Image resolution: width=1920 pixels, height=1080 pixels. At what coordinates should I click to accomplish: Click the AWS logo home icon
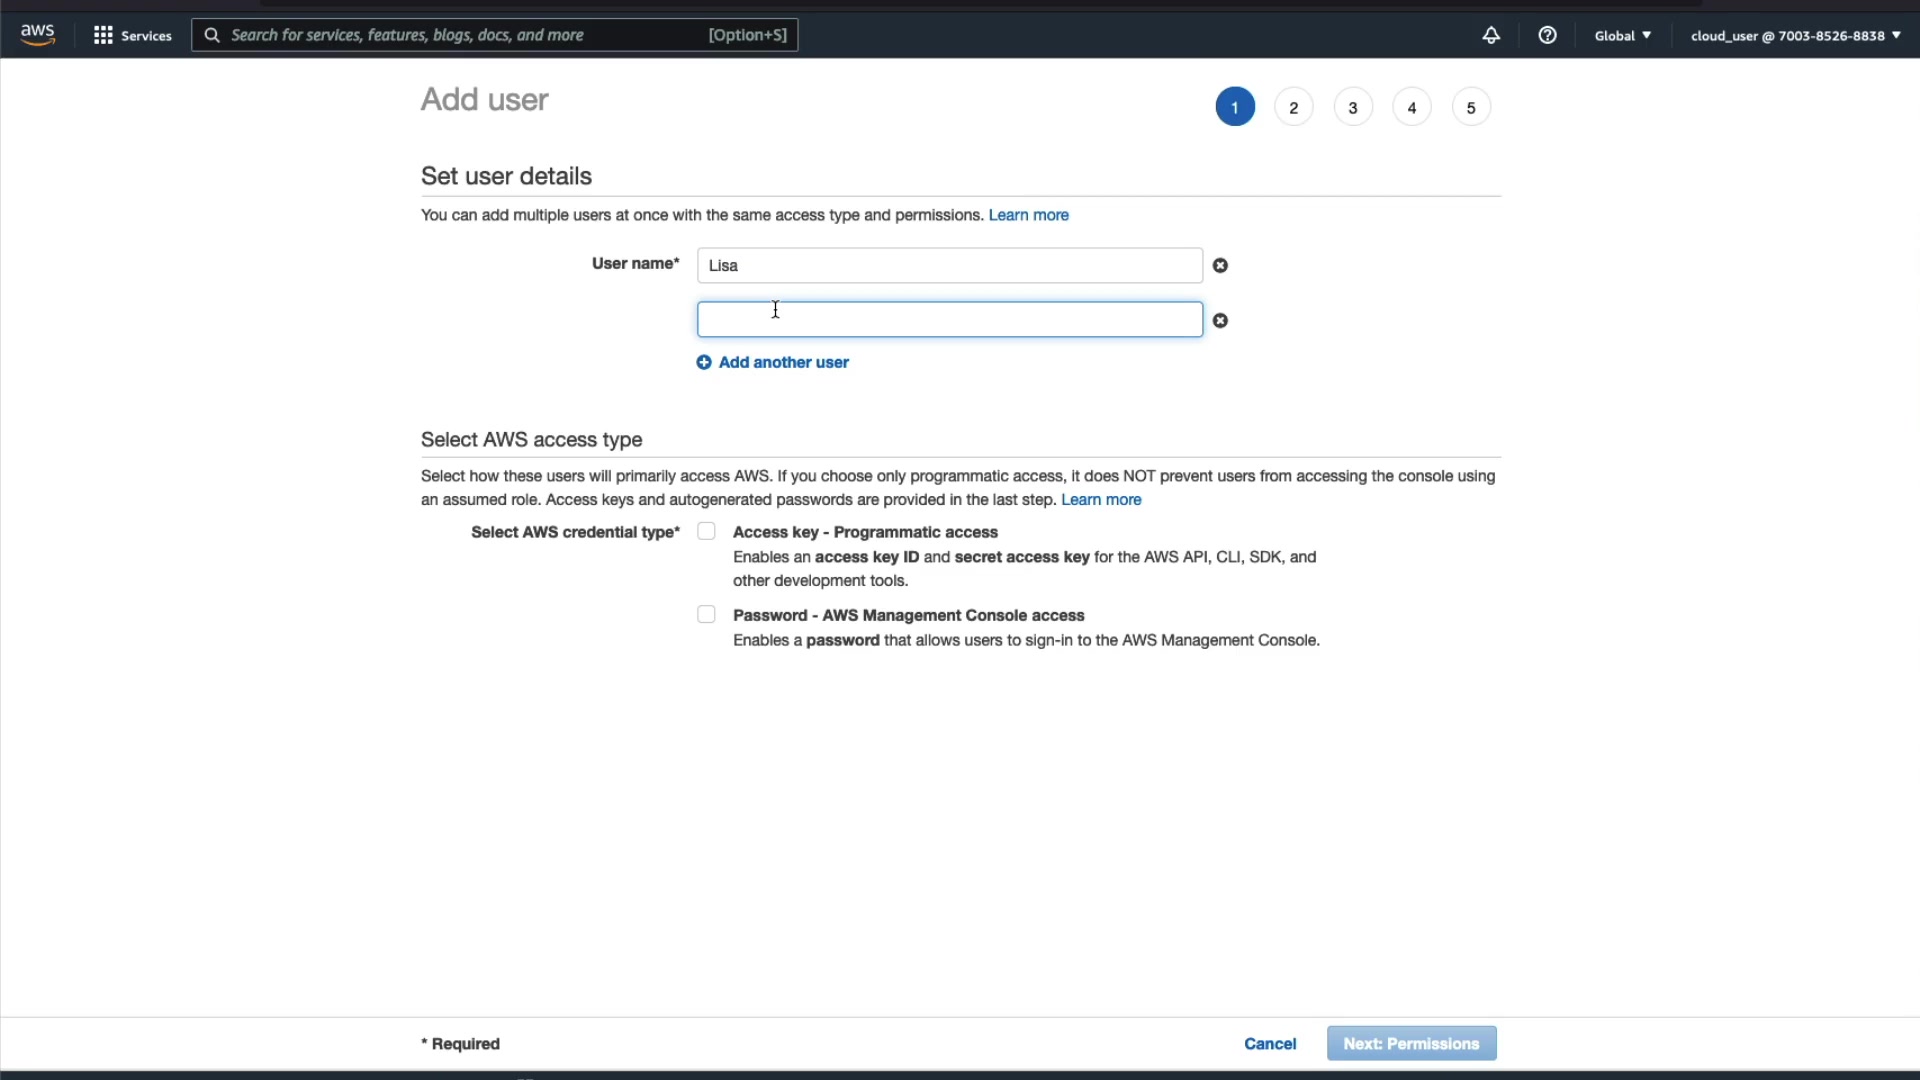pyautogui.click(x=38, y=35)
